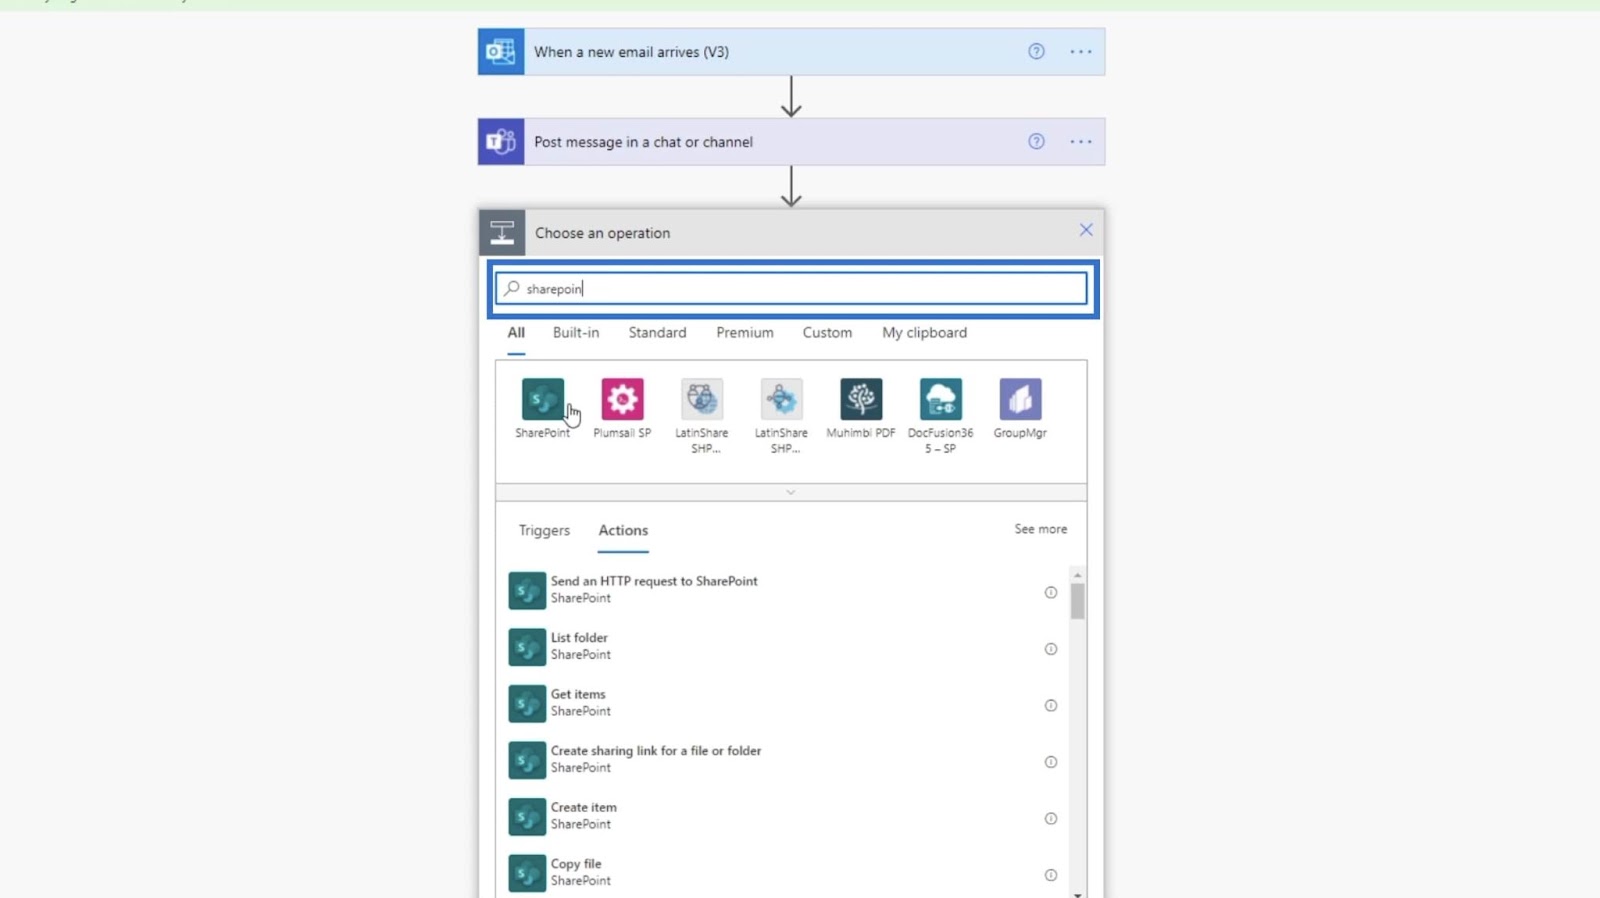Choose the first LatinShare SHP connector
The image size is (1600, 898).
[701, 399]
